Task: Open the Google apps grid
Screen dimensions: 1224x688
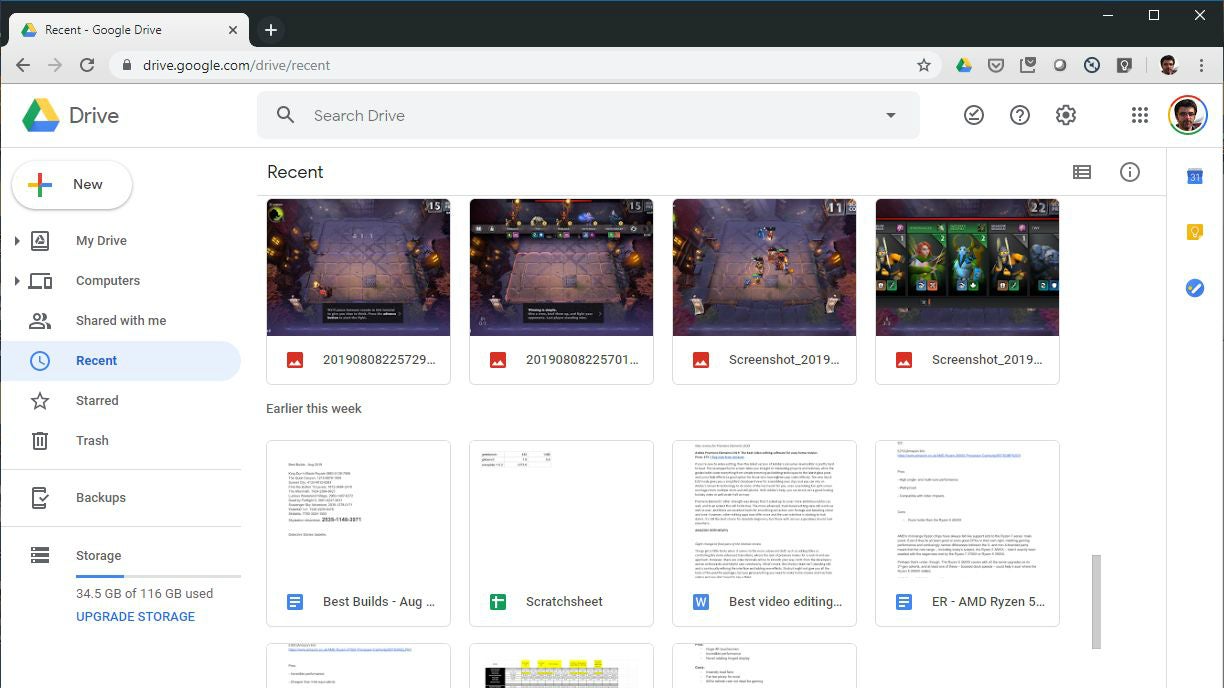Action: [x=1140, y=115]
